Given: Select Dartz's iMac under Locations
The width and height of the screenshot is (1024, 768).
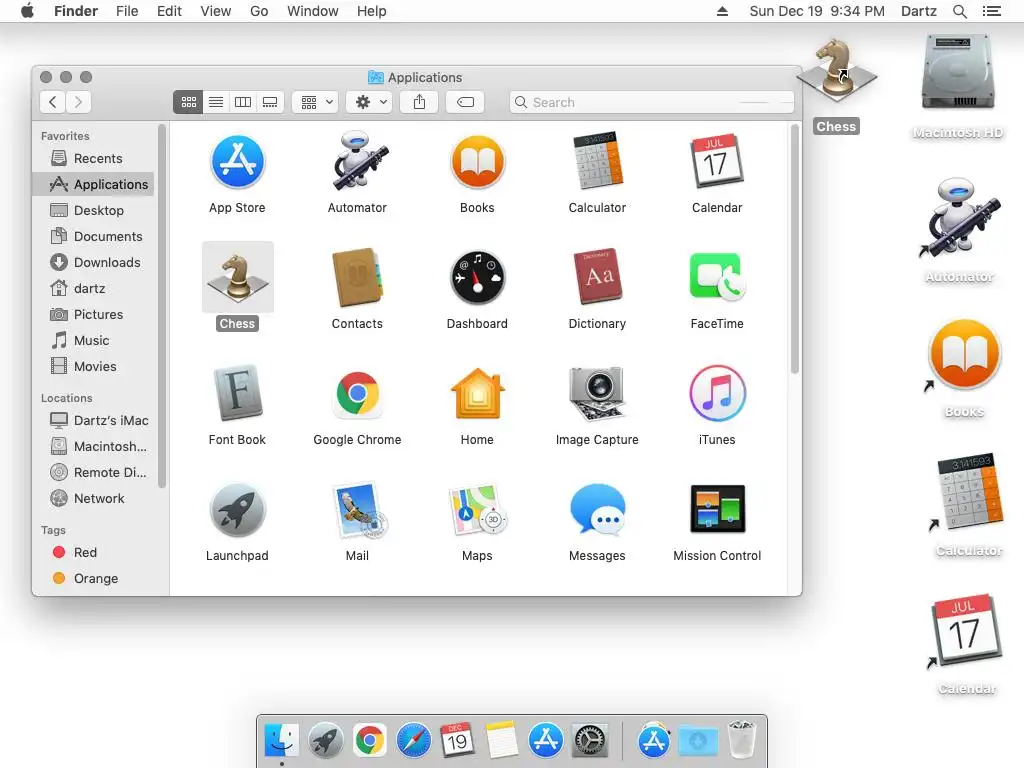Looking at the screenshot, I should coord(93,421).
